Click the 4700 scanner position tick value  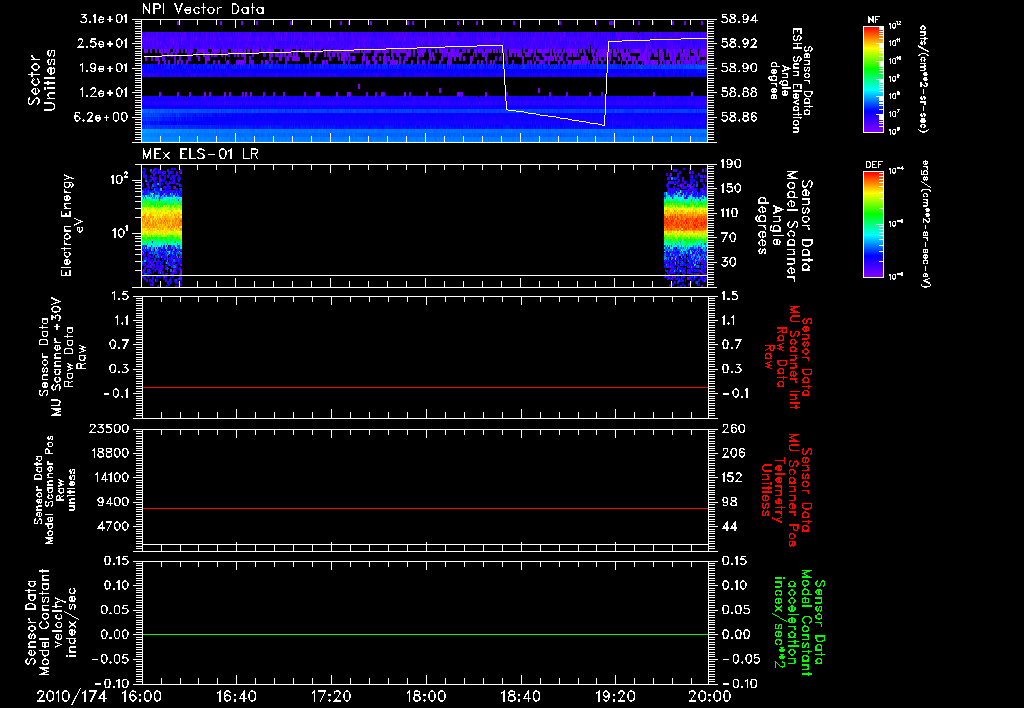(x=112, y=526)
